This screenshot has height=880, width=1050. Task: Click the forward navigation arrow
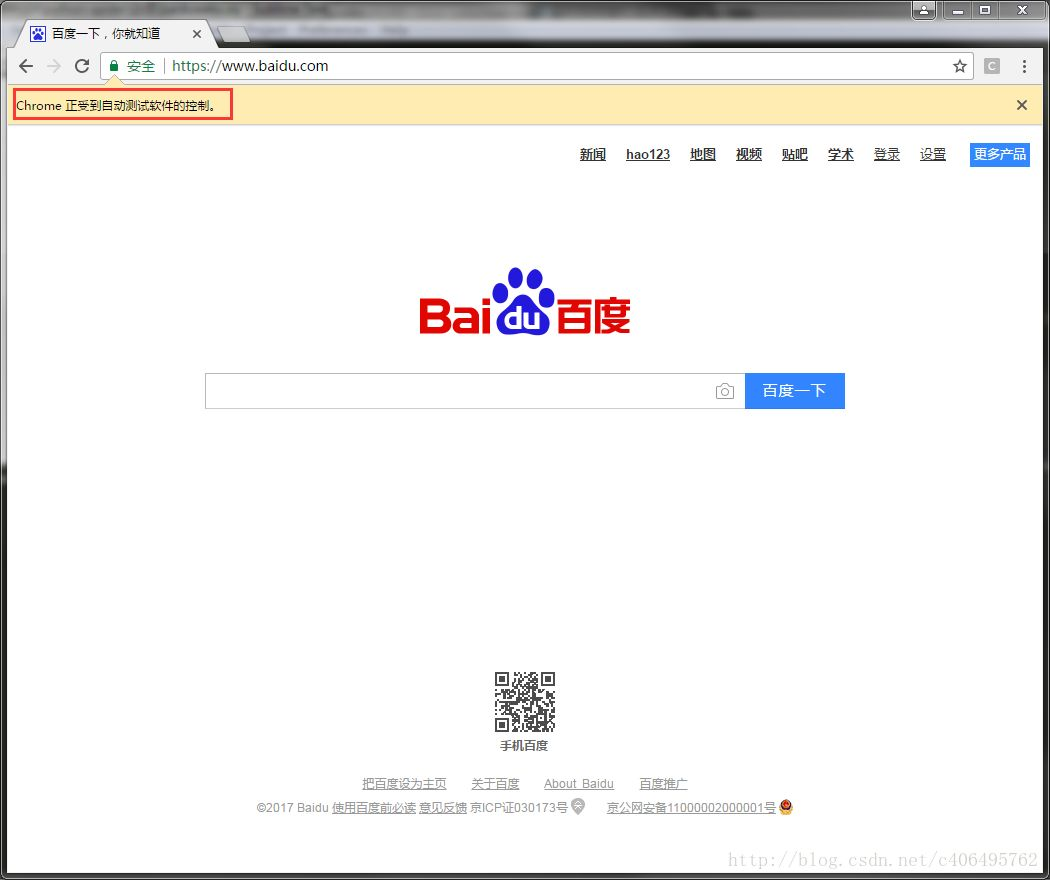point(54,66)
